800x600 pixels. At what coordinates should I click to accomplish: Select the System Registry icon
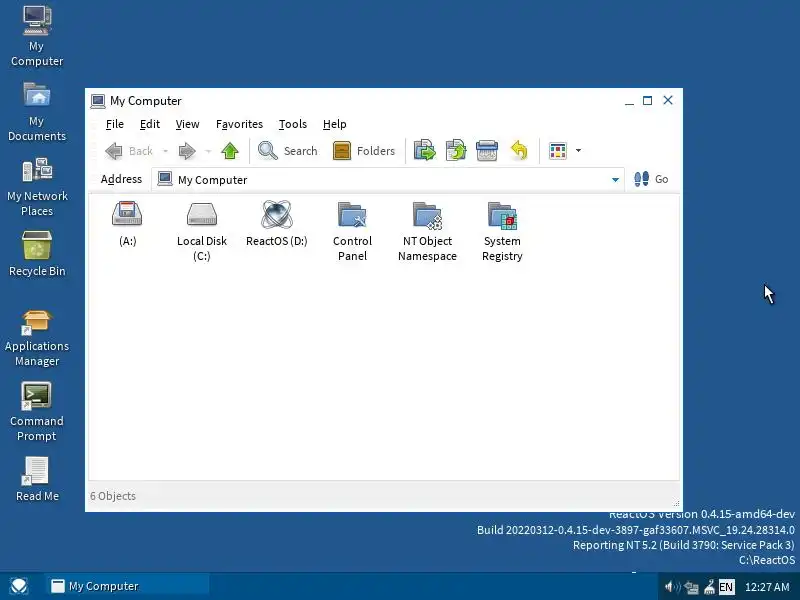502,215
